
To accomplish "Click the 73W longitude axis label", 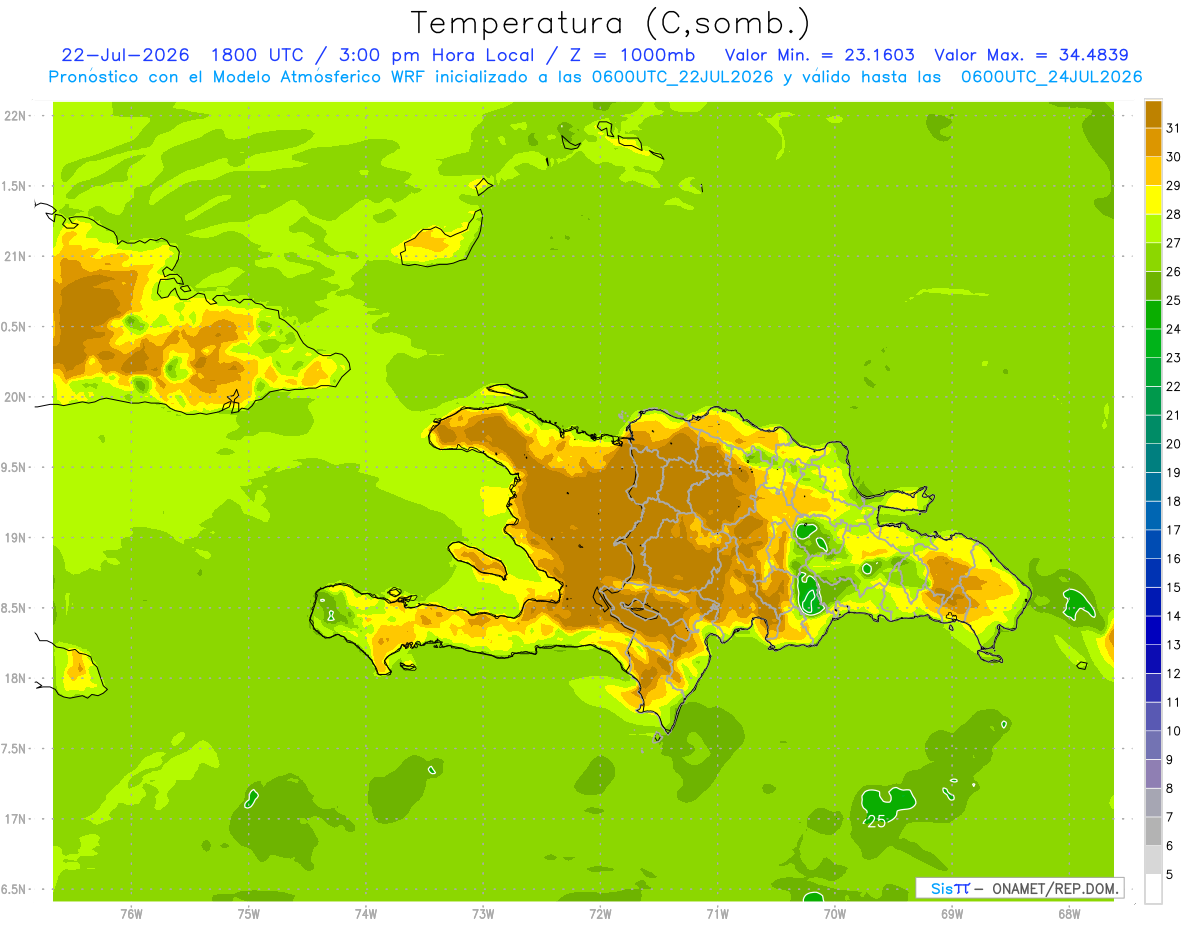I will pyautogui.click(x=483, y=914).
